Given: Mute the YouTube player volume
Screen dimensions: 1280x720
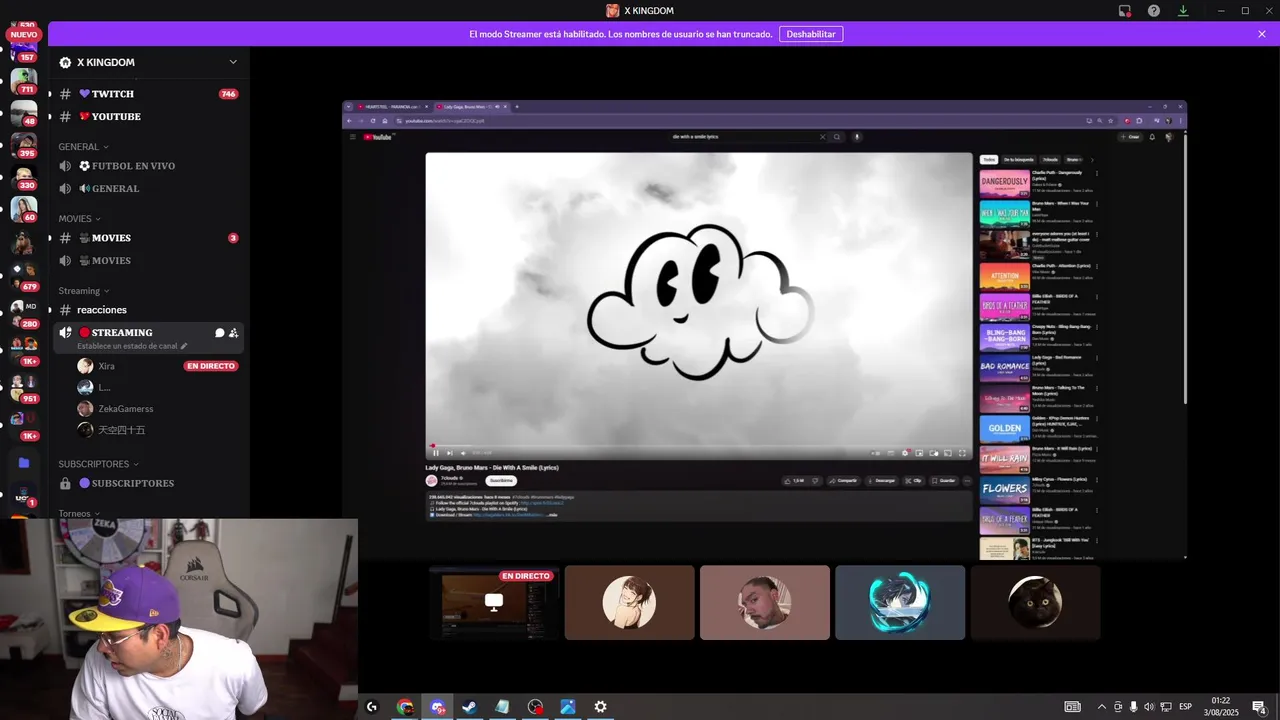Looking at the screenshot, I should click(463, 453).
